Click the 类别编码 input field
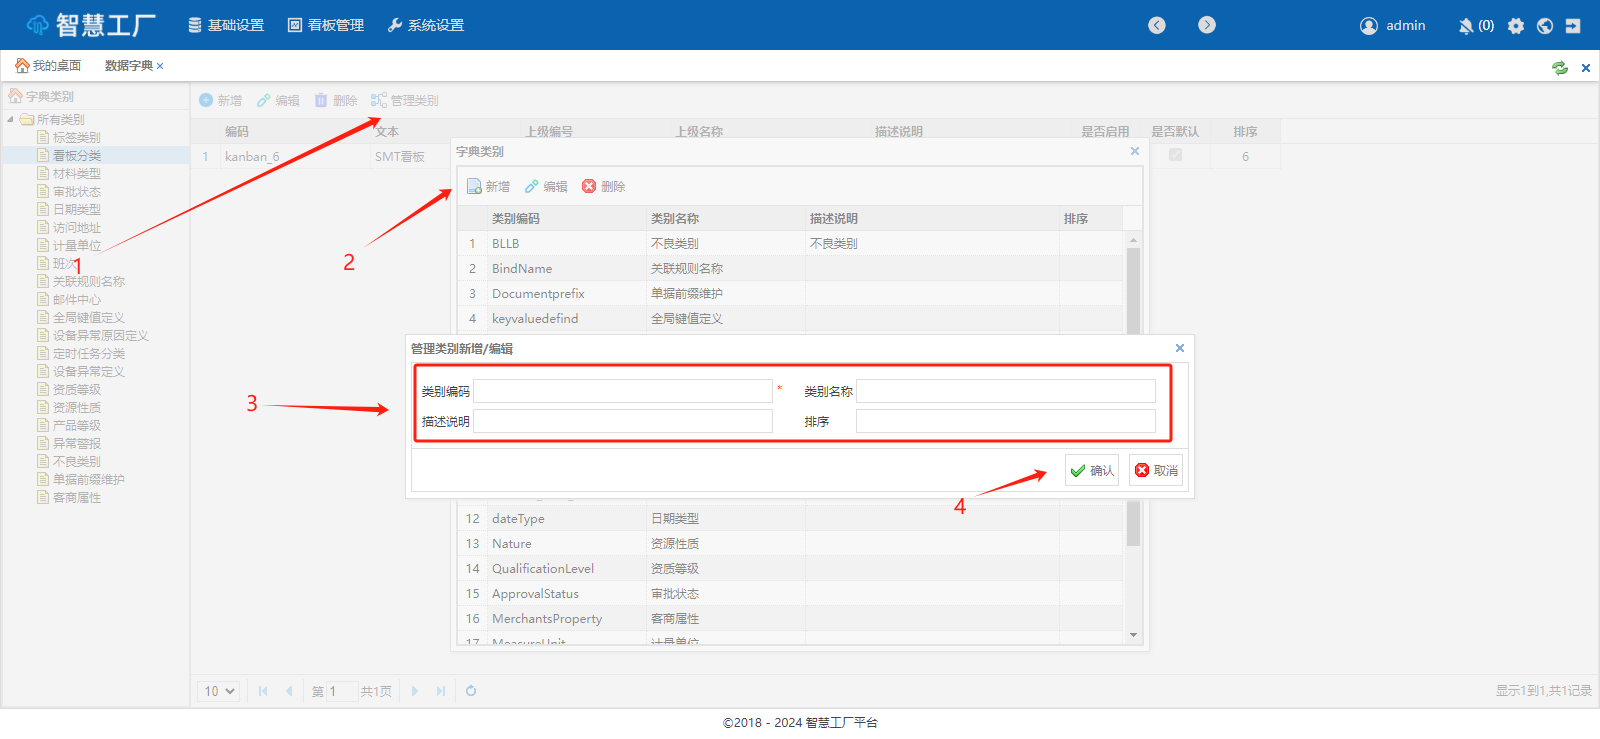Screen dimensions: 1600x739 tap(622, 391)
